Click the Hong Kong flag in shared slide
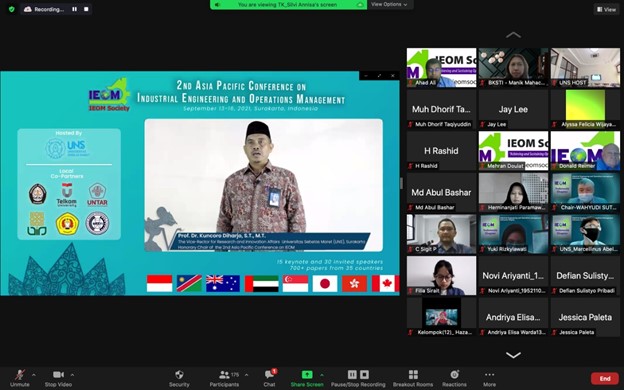 tap(354, 283)
